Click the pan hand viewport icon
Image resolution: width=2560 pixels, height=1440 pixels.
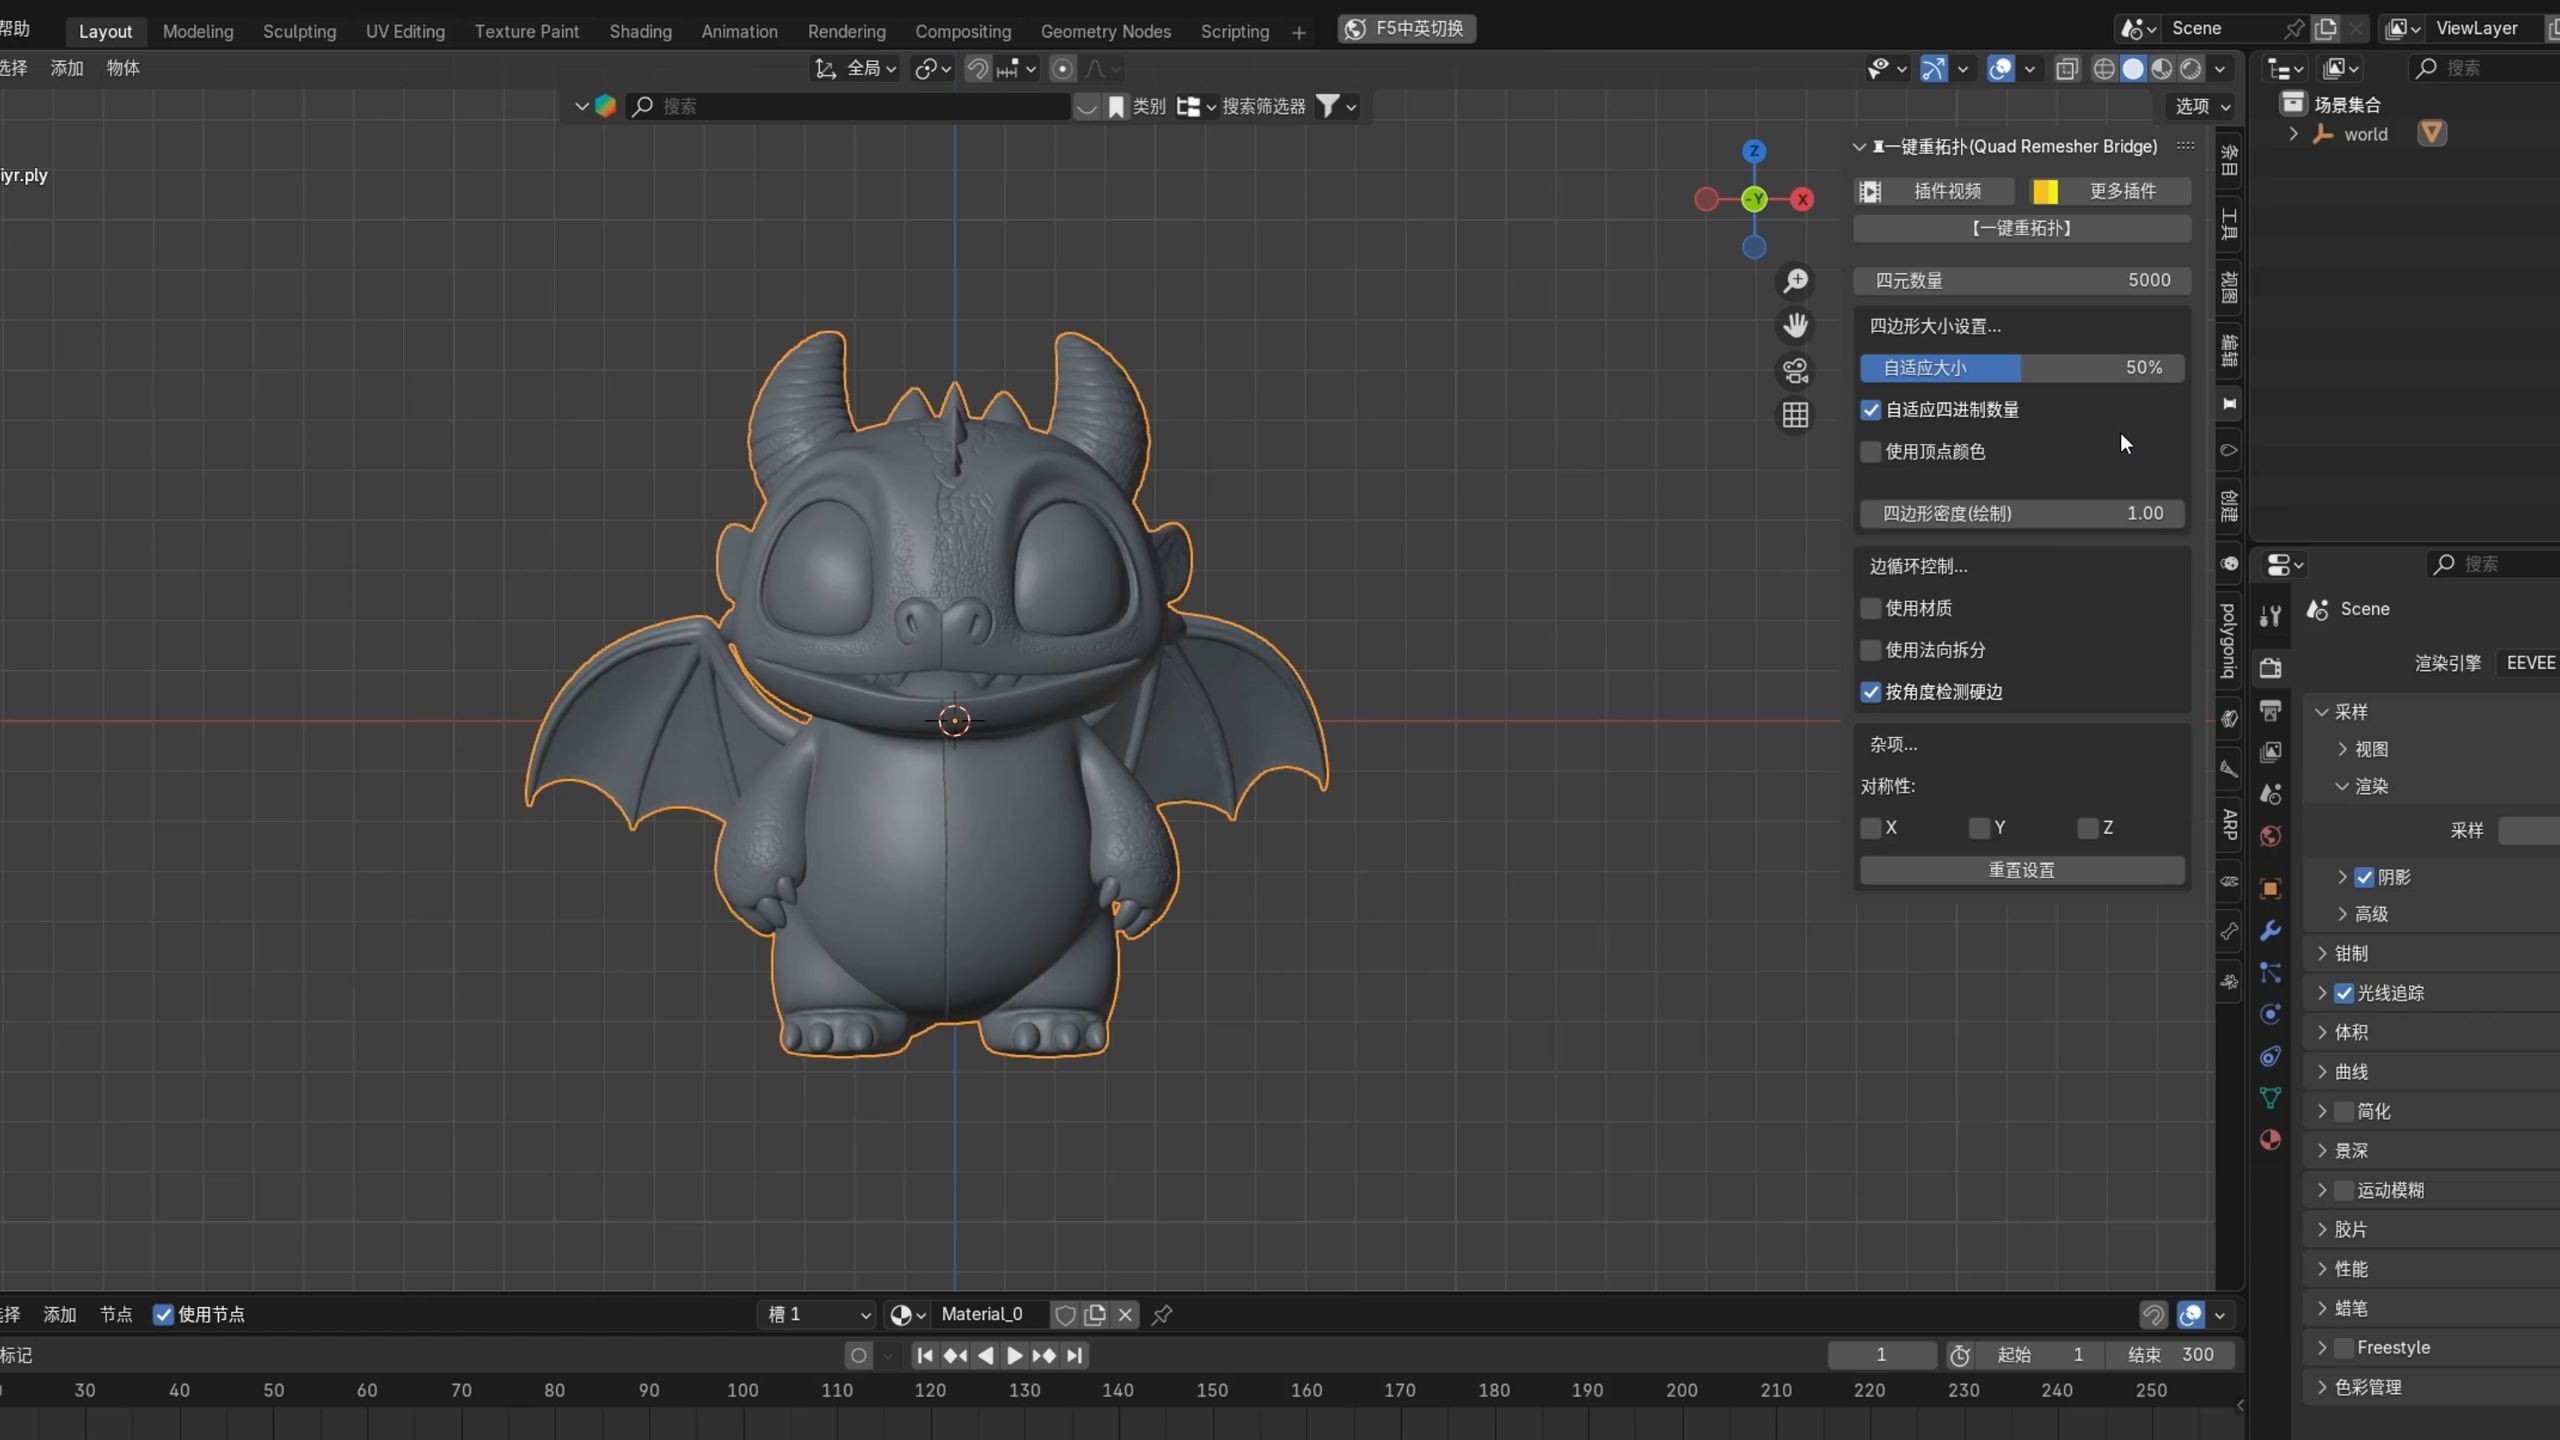click(1795, 326)
